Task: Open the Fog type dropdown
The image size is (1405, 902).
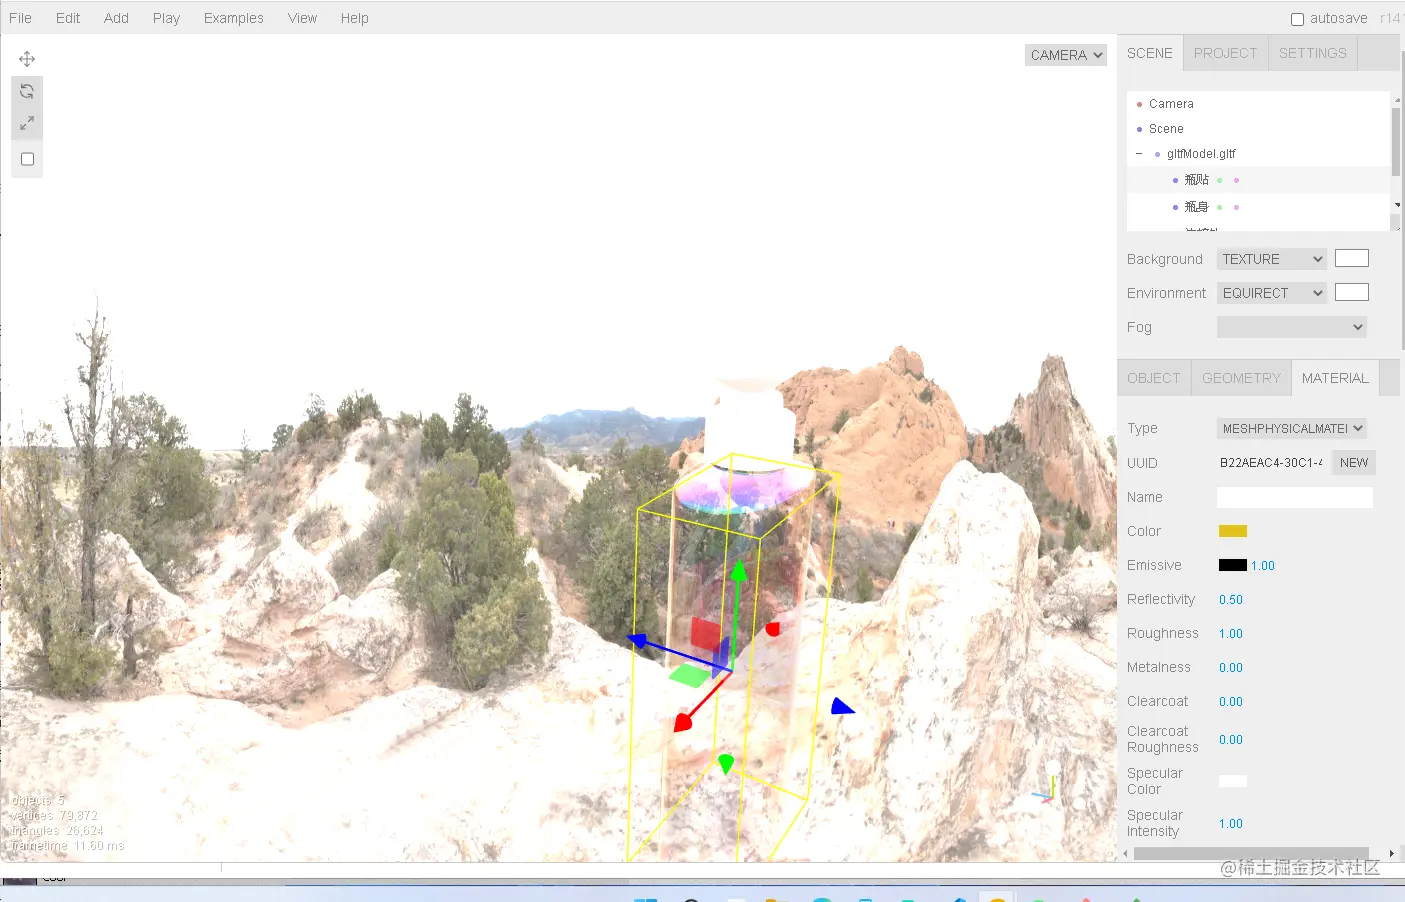Action: 1292,327
